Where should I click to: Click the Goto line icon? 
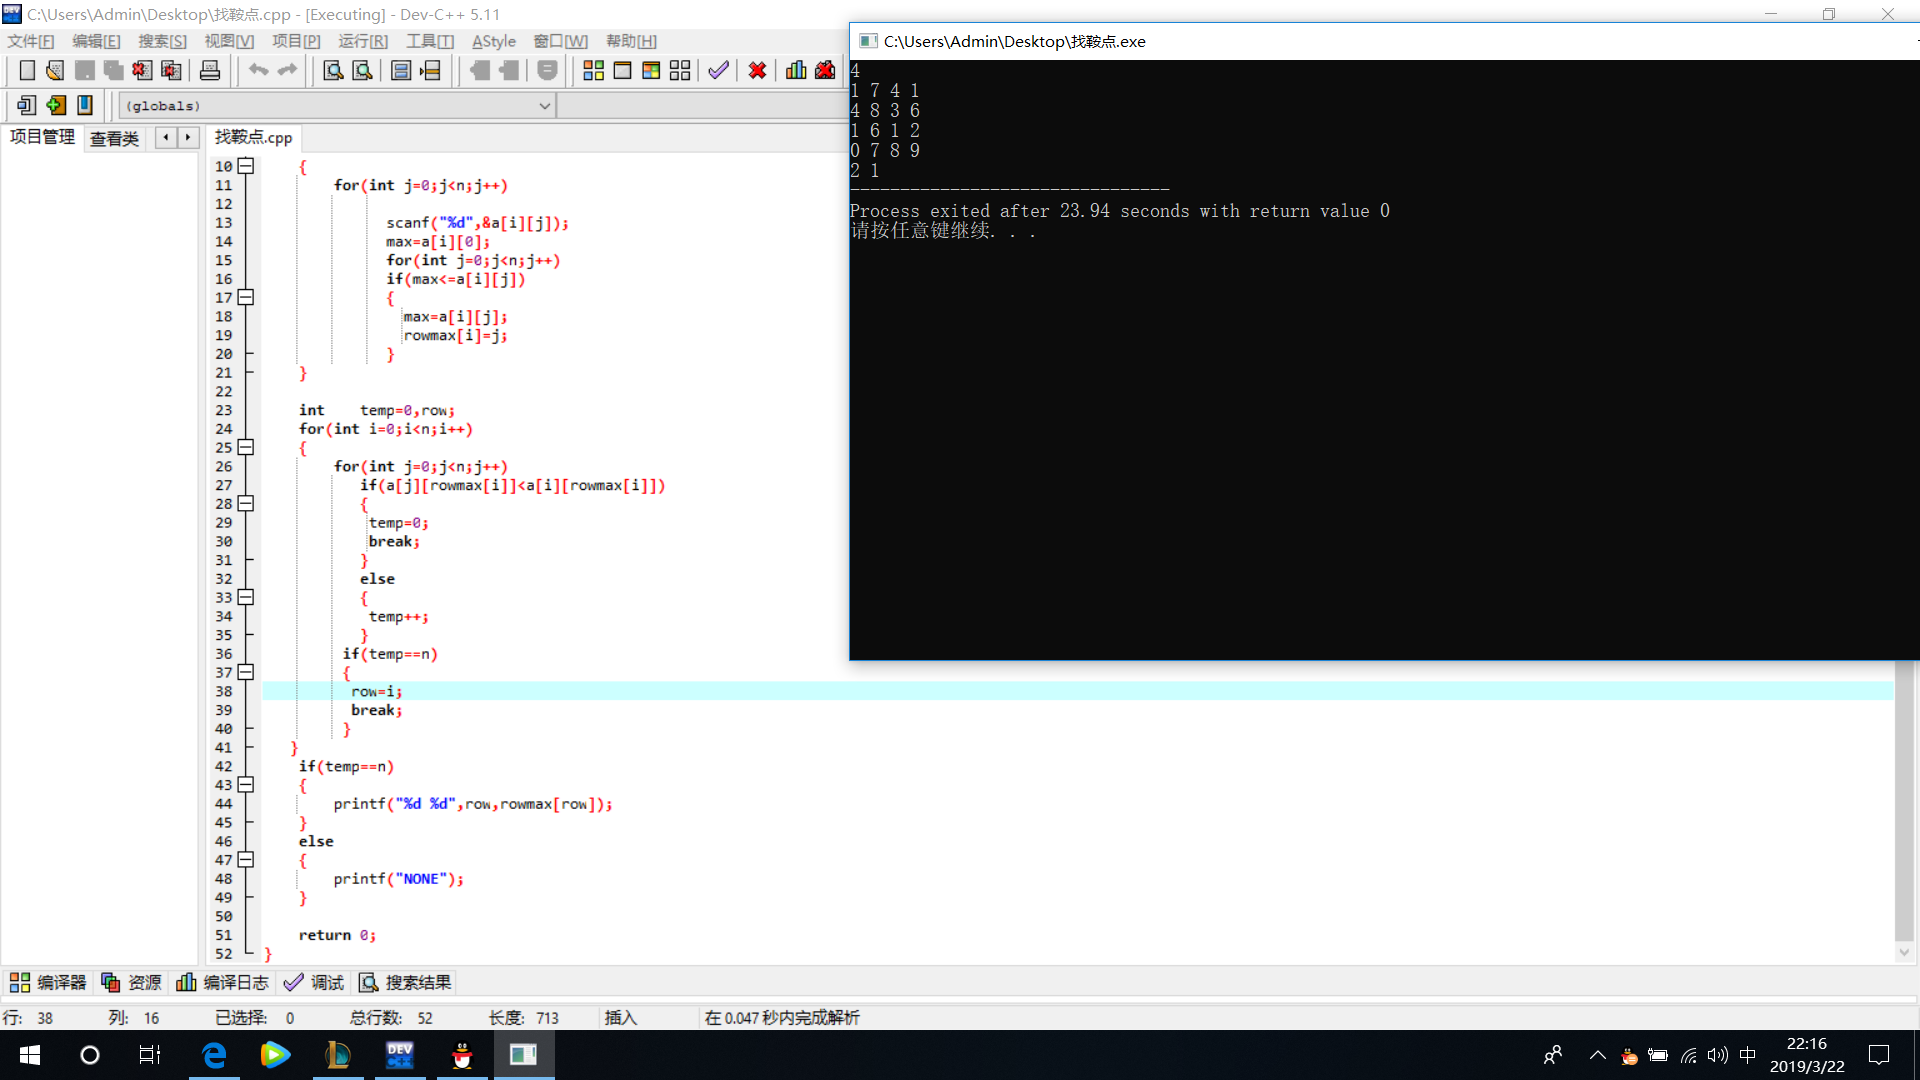[430, 70]
